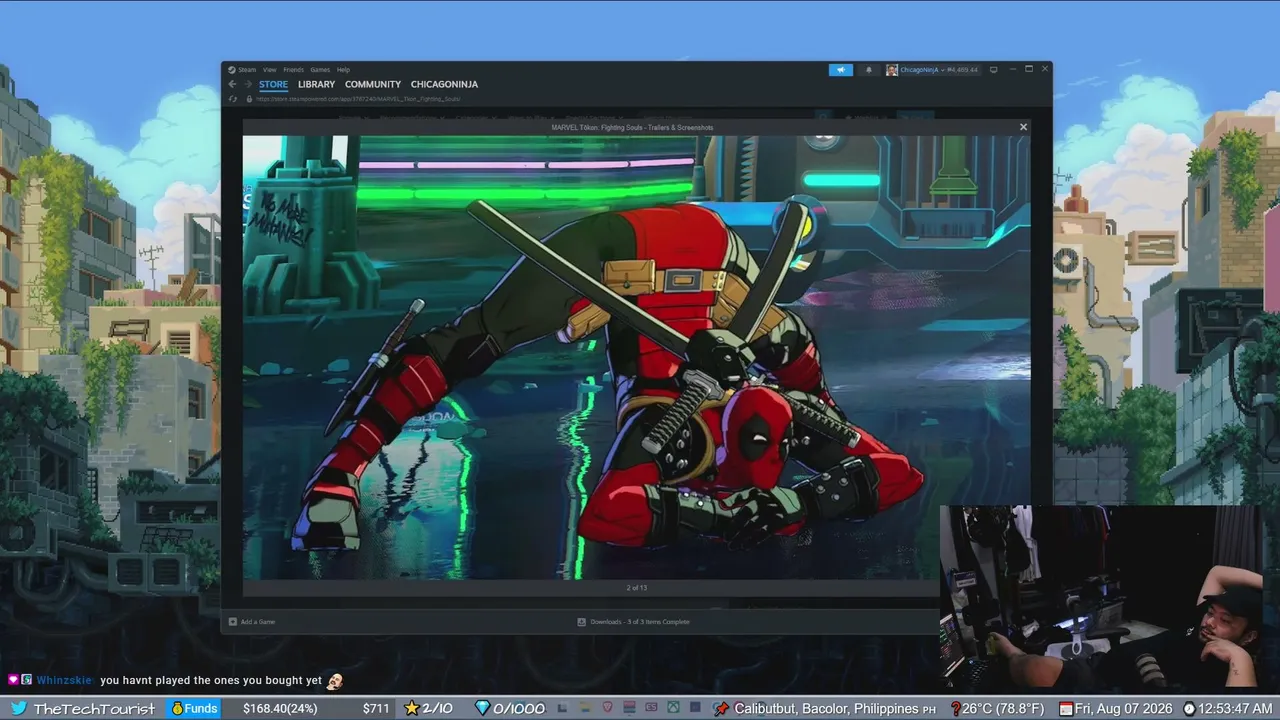The image size is (1280, 720).
Task: Click the chat message from Whinzskie
Action: pyautogui.click(x=211, y=680)
